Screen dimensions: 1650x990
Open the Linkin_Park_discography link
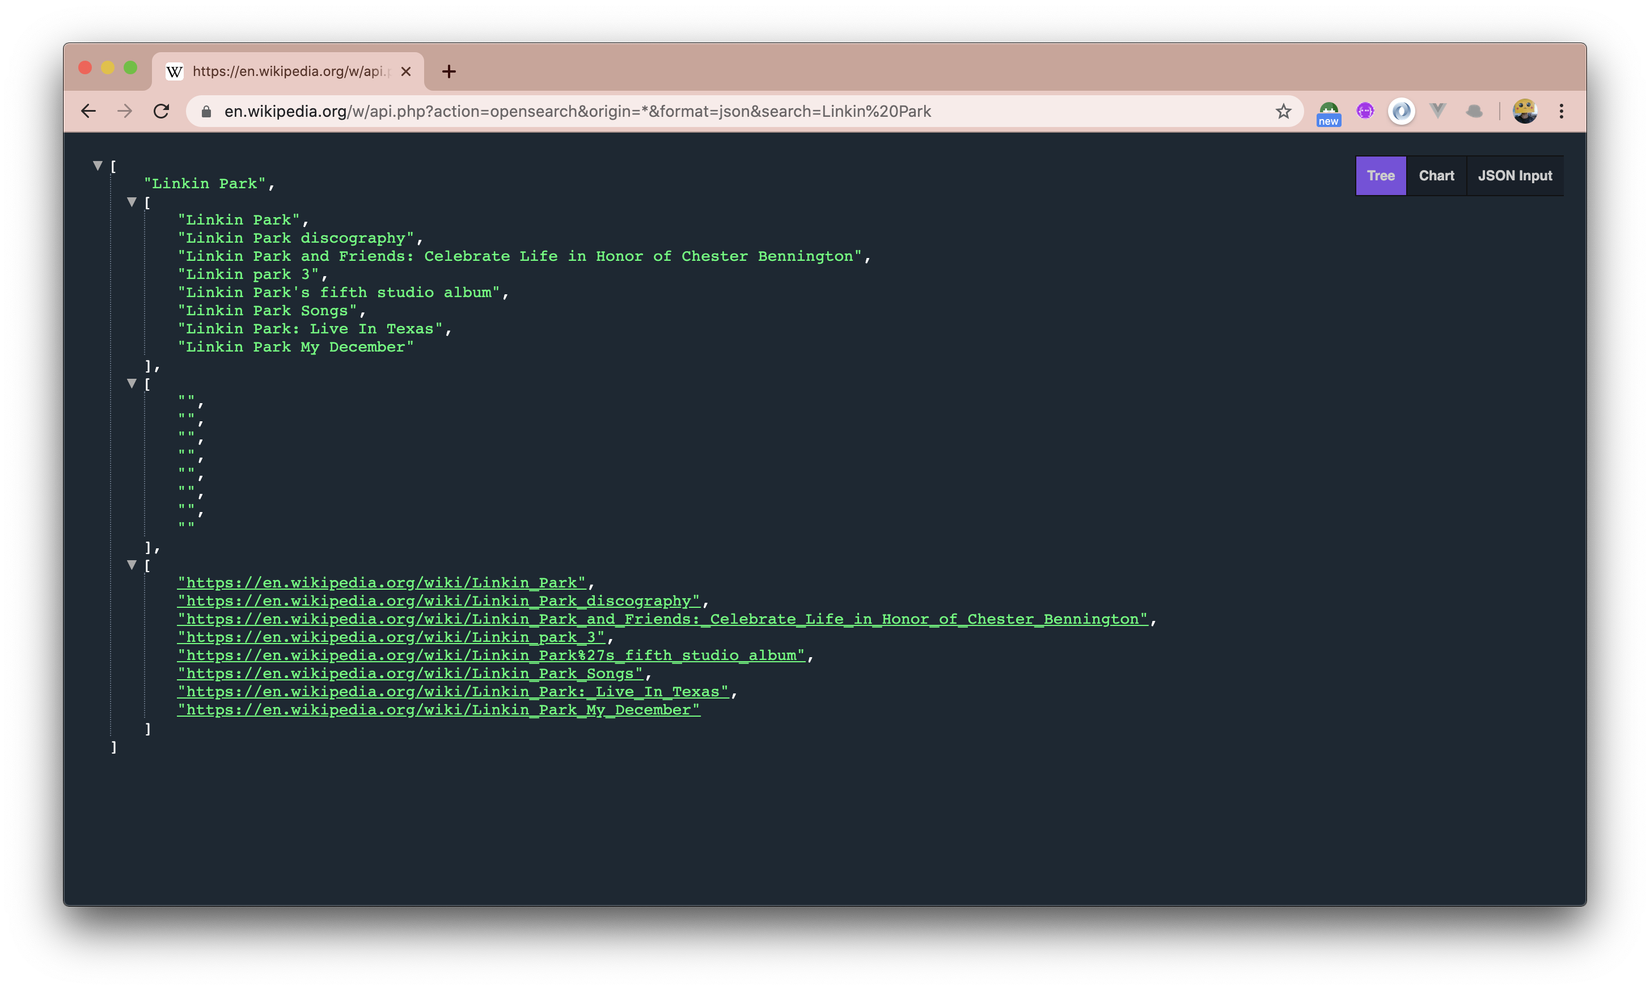pyautogui.click(x=439, y=601)
